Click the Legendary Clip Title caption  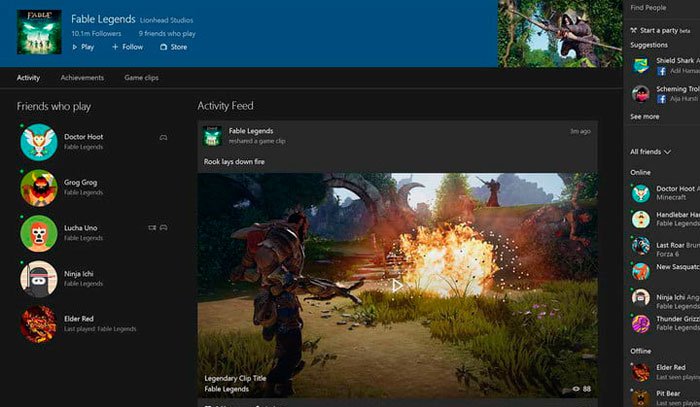[235, 378]
